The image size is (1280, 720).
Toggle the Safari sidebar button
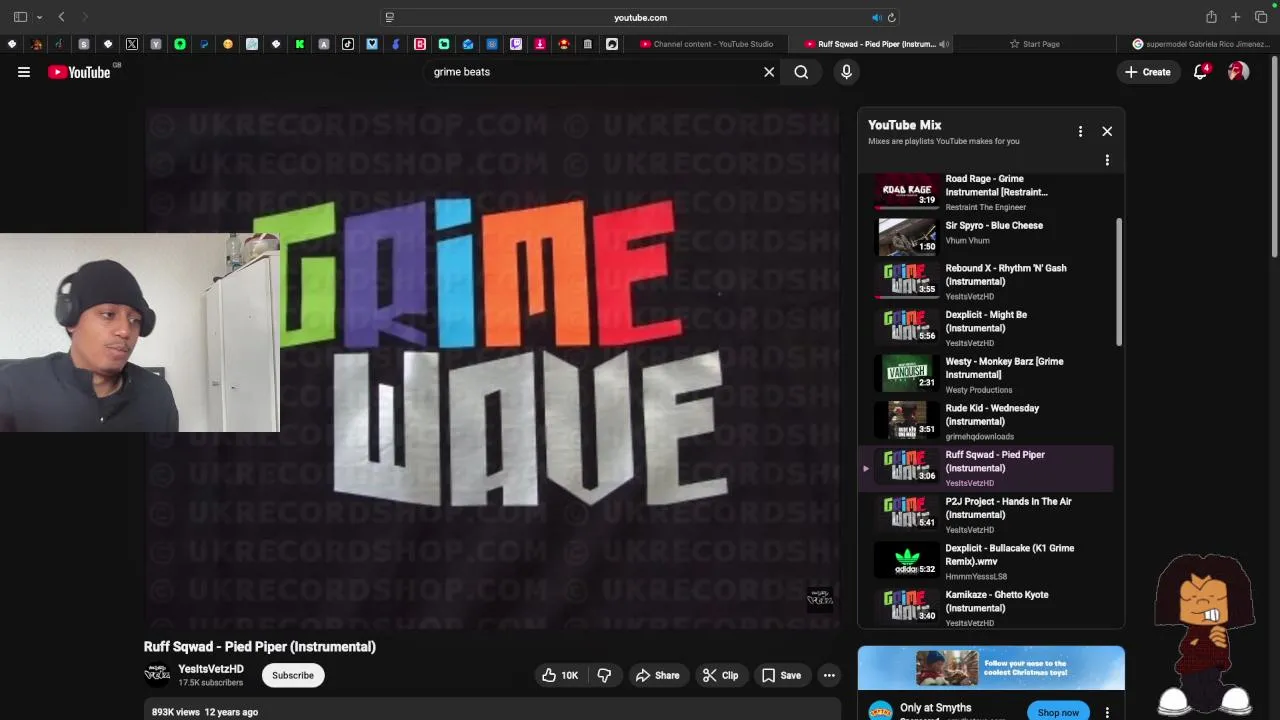(x=20, y=17)
